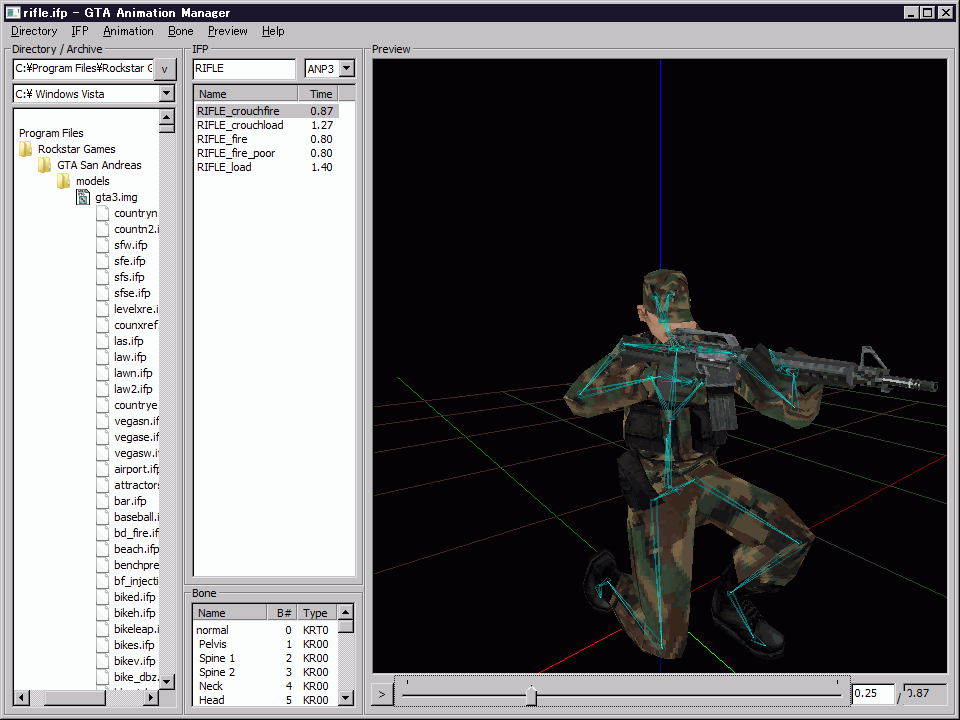Viewport: 960px width, 720px height.
Task: Open the ANP3 format dropdown
Action: 346,69
